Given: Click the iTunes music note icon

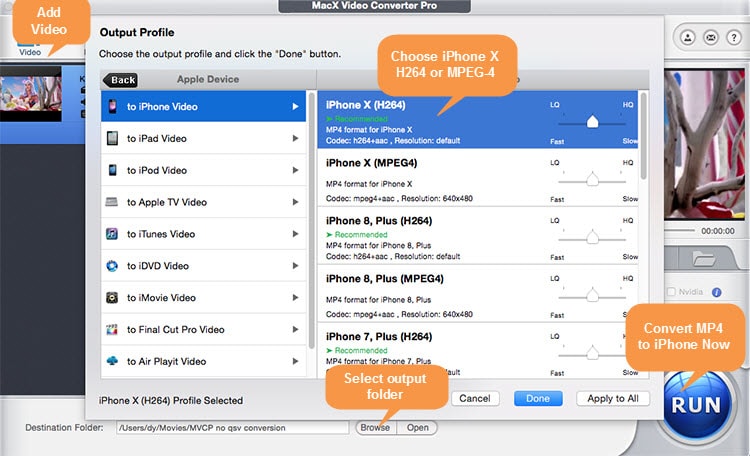Looking at the screenshot, I should point(111,234).
